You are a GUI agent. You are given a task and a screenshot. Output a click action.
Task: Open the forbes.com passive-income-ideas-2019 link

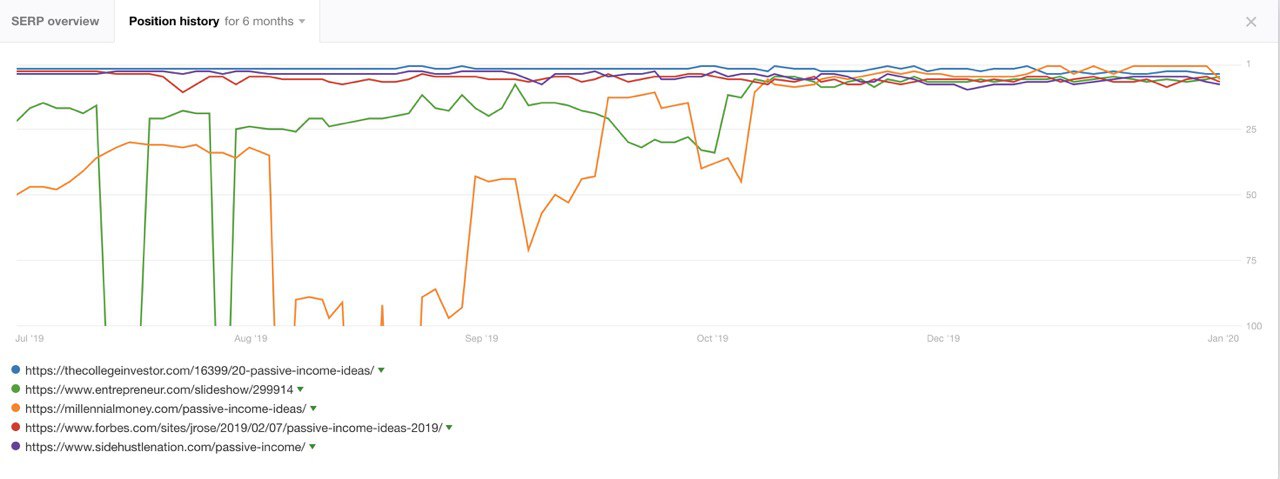[x=233, y=427]
